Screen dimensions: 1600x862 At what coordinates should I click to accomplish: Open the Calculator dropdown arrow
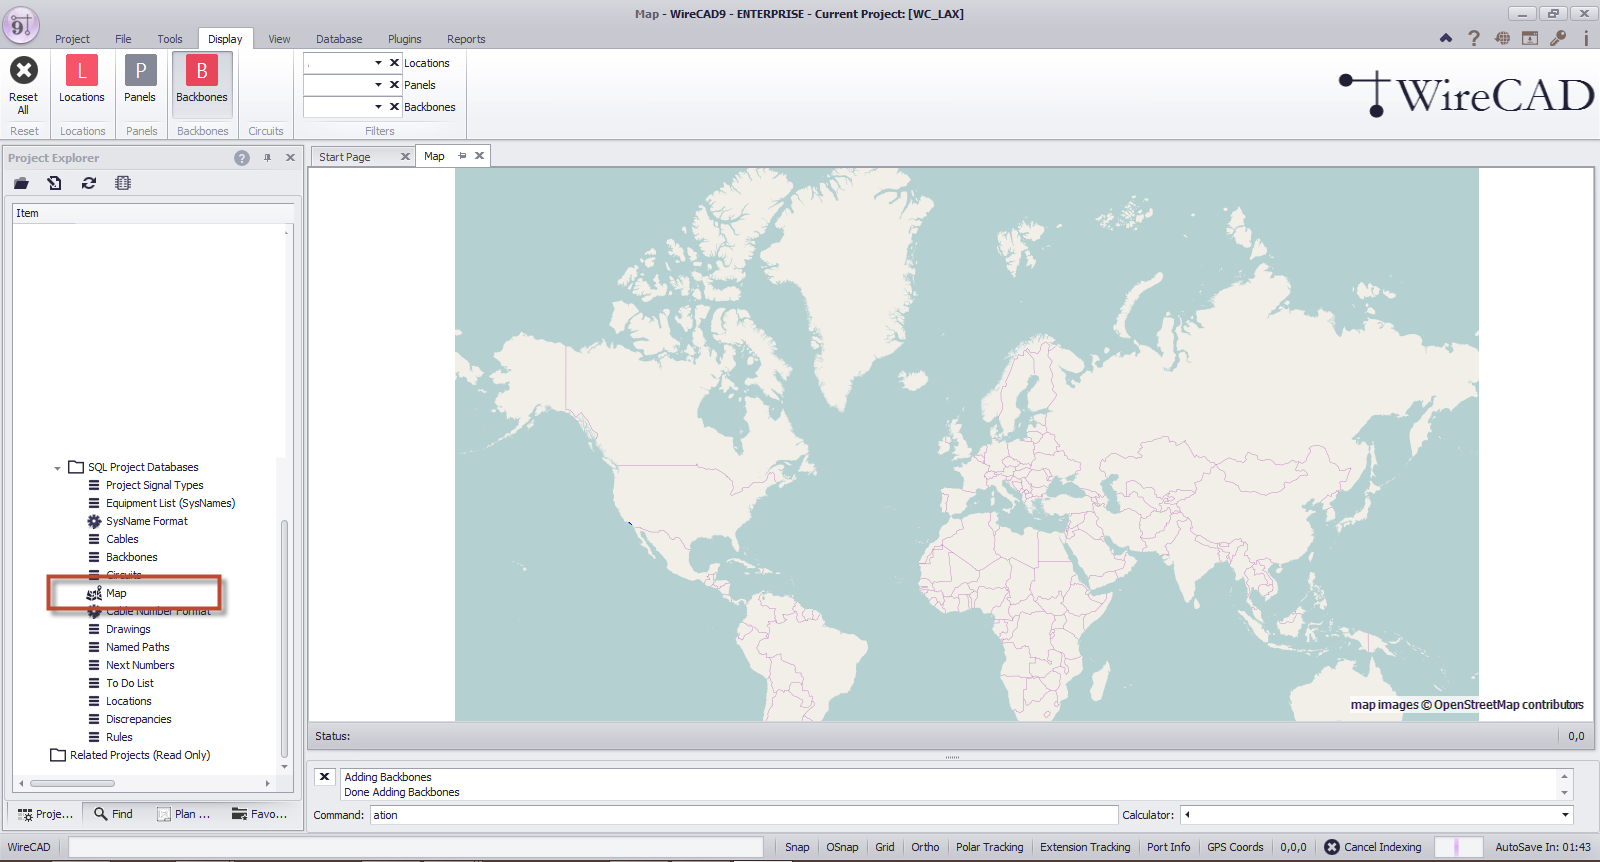pyautogui.click(x=1565, y=815)
